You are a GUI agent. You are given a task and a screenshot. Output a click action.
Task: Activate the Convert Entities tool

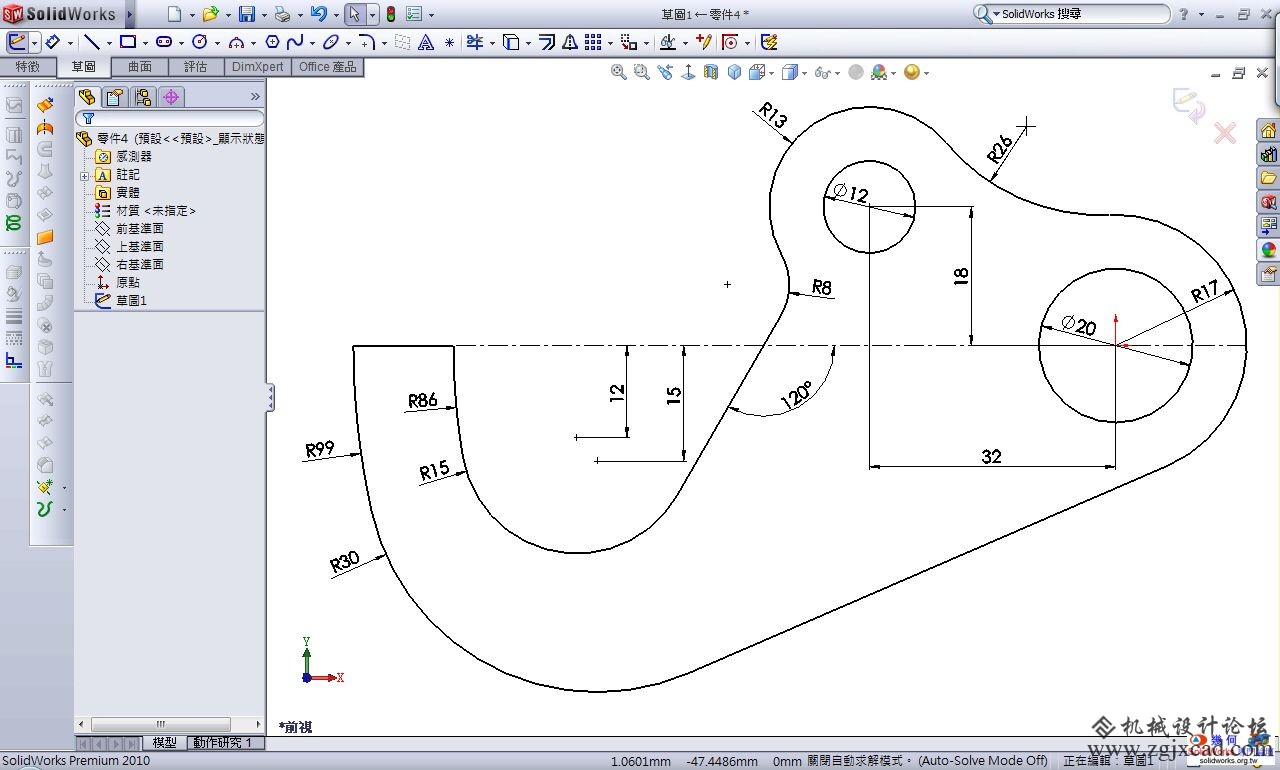tap(511, 42)
